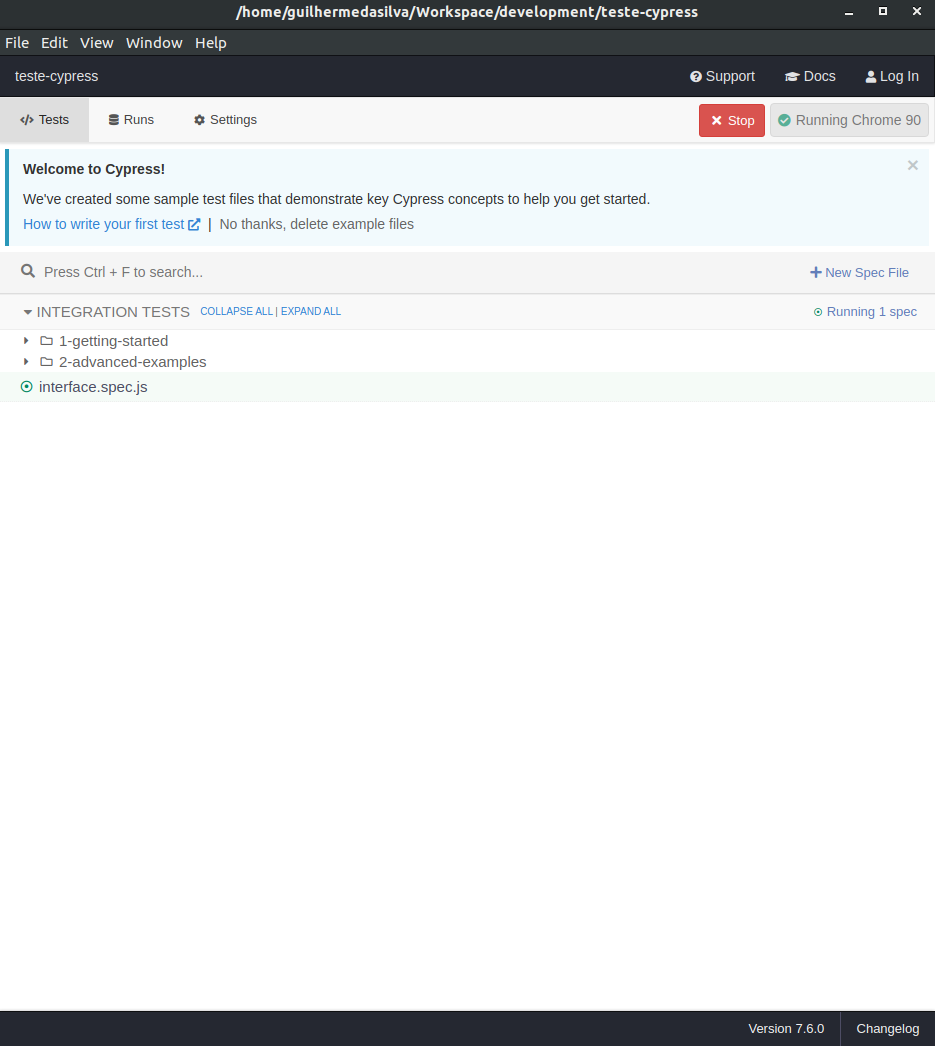Viewport: 935px width, 1046px height.
Task: Collapse the INTEGRATION TESTS section arrow
Action: click(x=27, y=312)
